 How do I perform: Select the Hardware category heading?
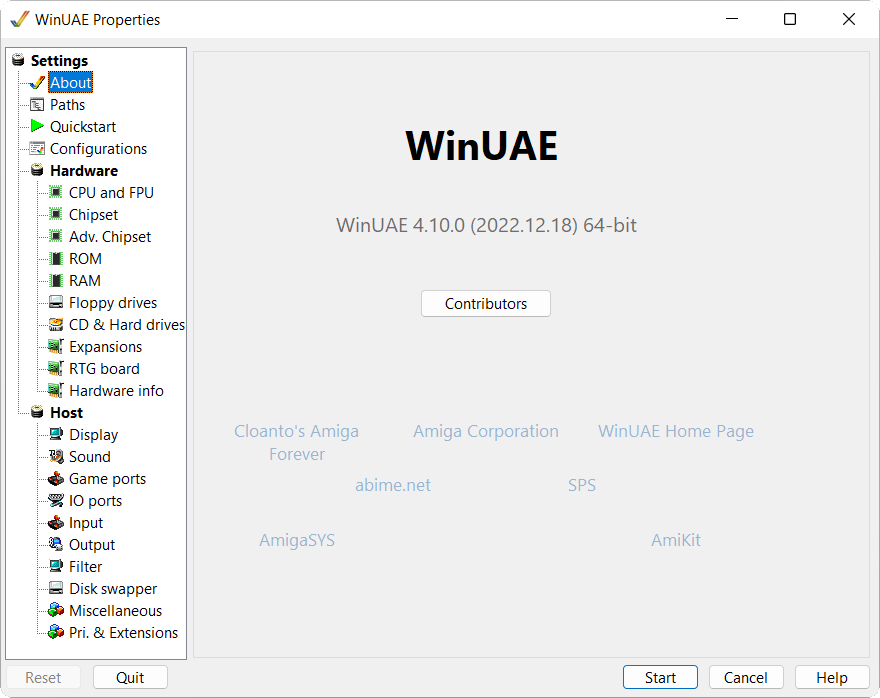(x=84, y=171)
